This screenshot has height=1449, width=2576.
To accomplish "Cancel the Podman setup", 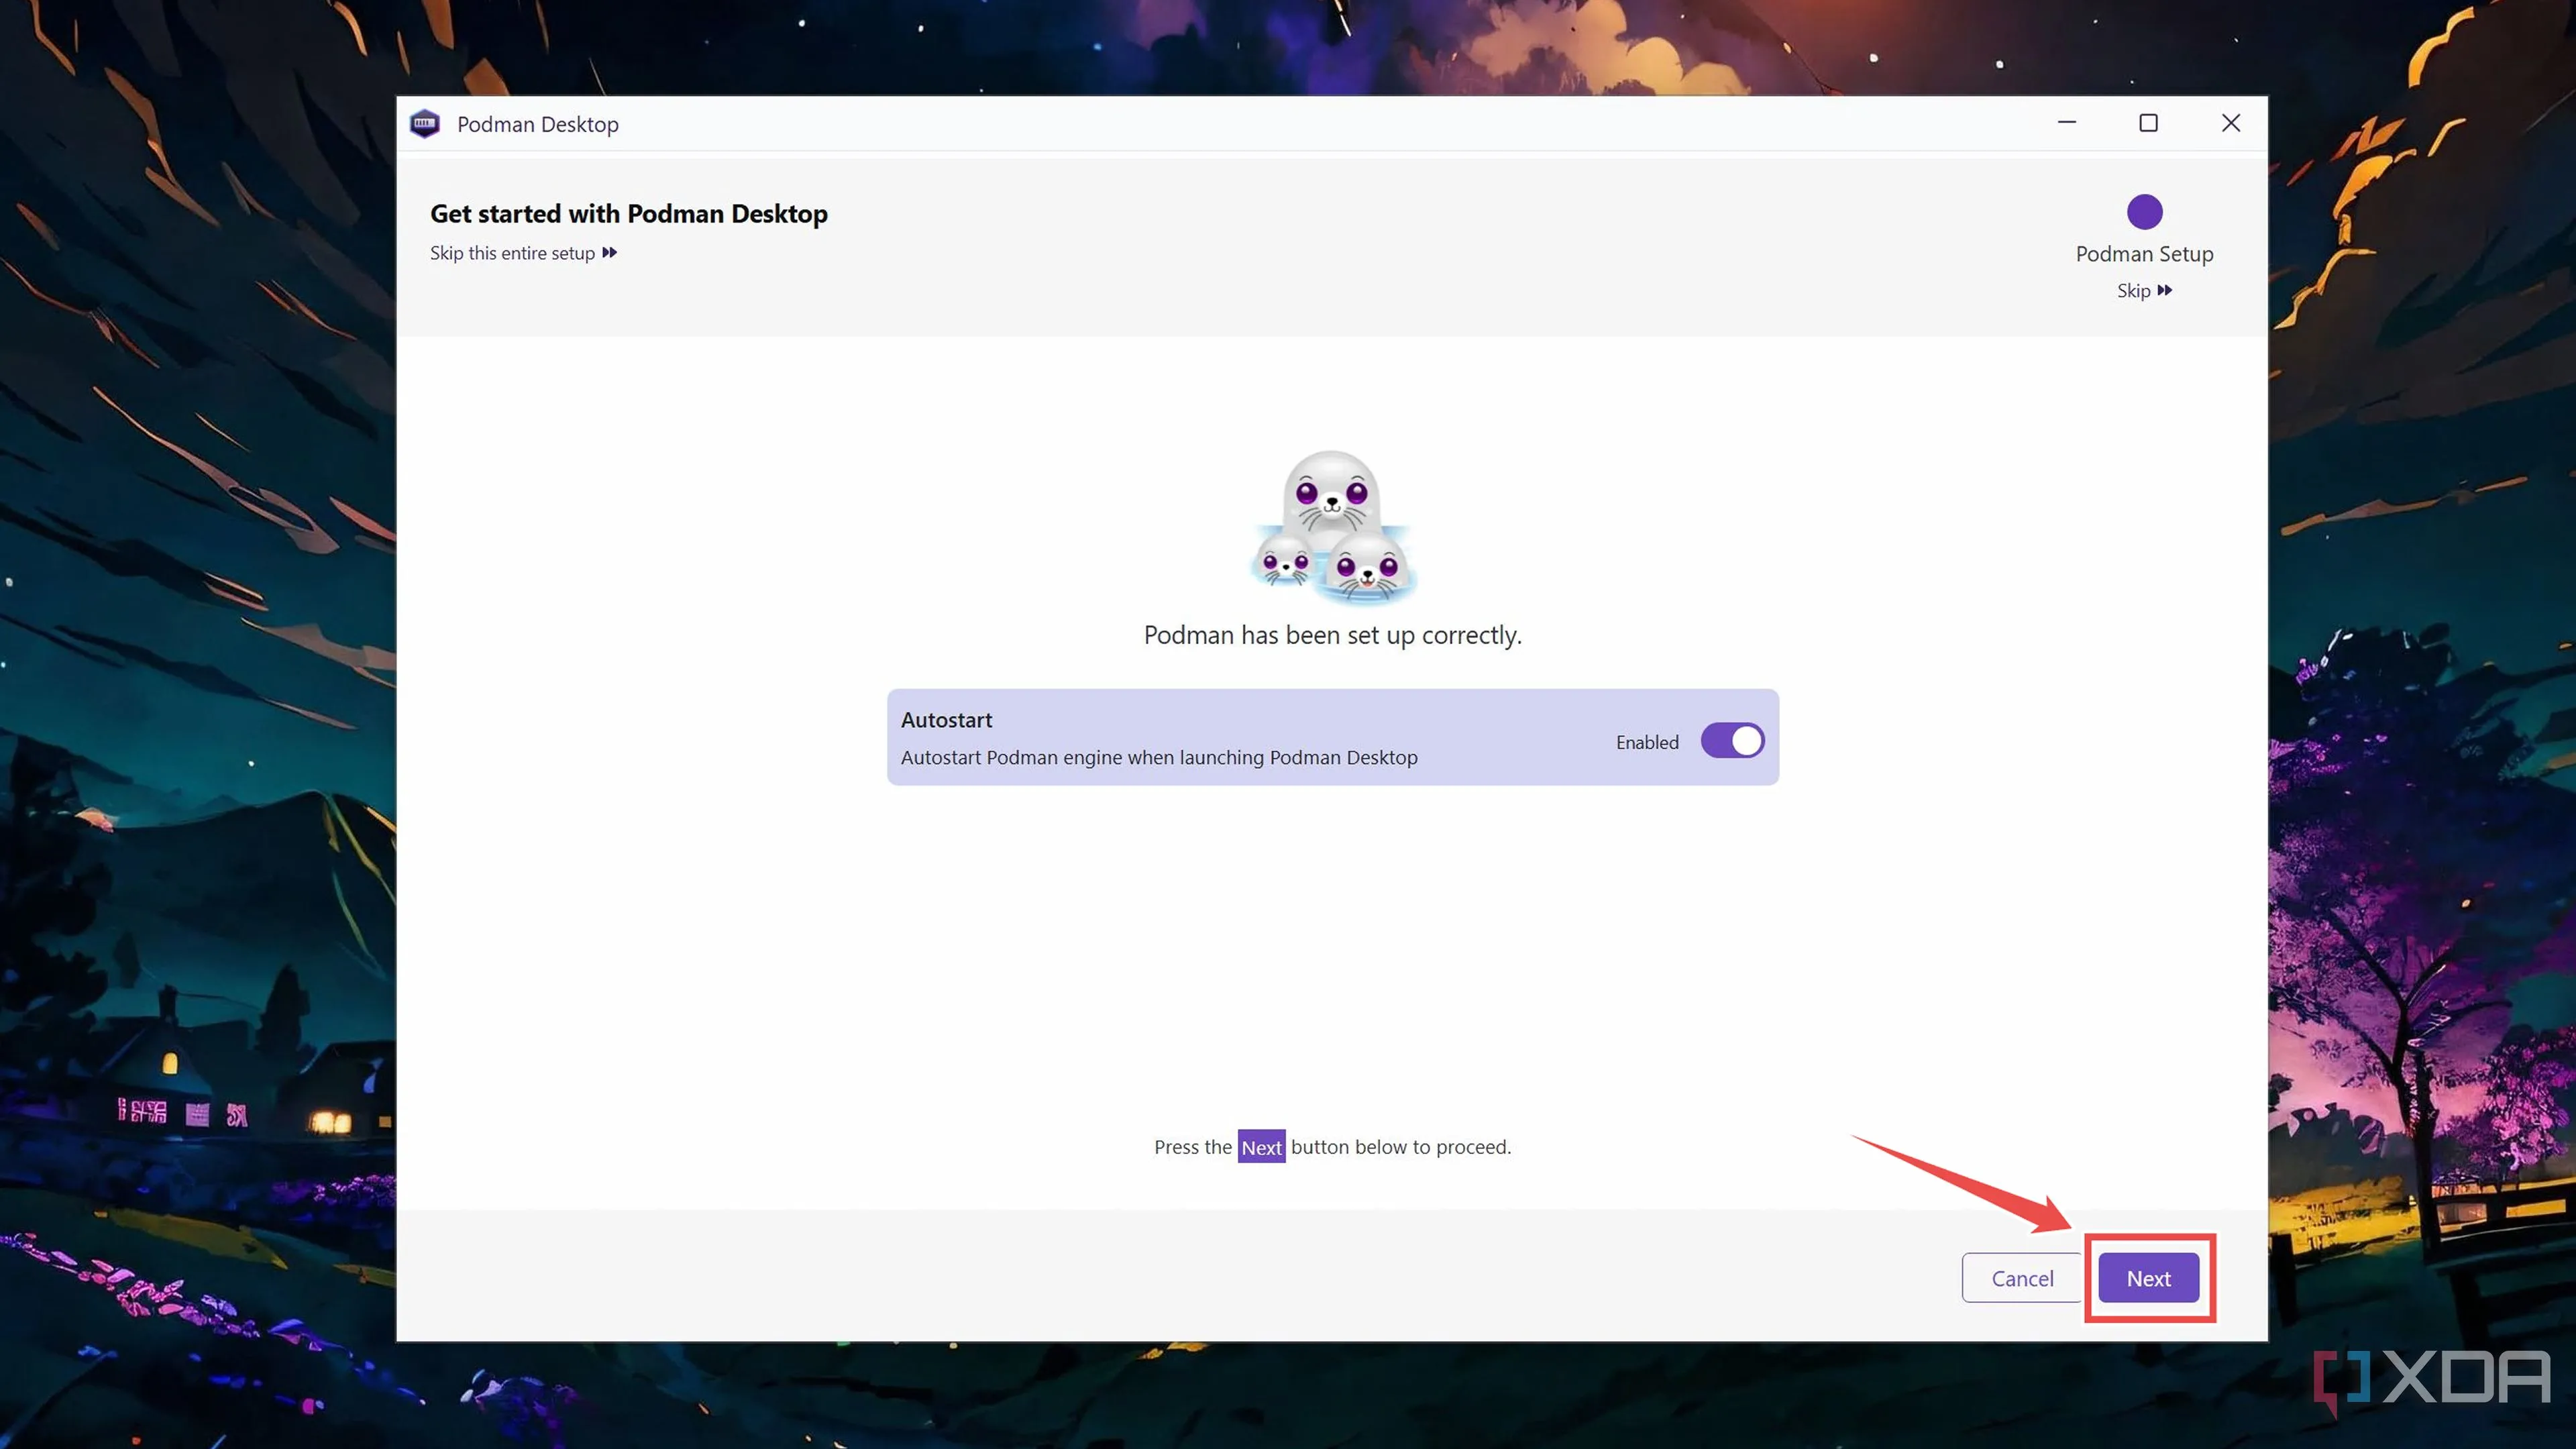I will (x=2022, y=1278).
